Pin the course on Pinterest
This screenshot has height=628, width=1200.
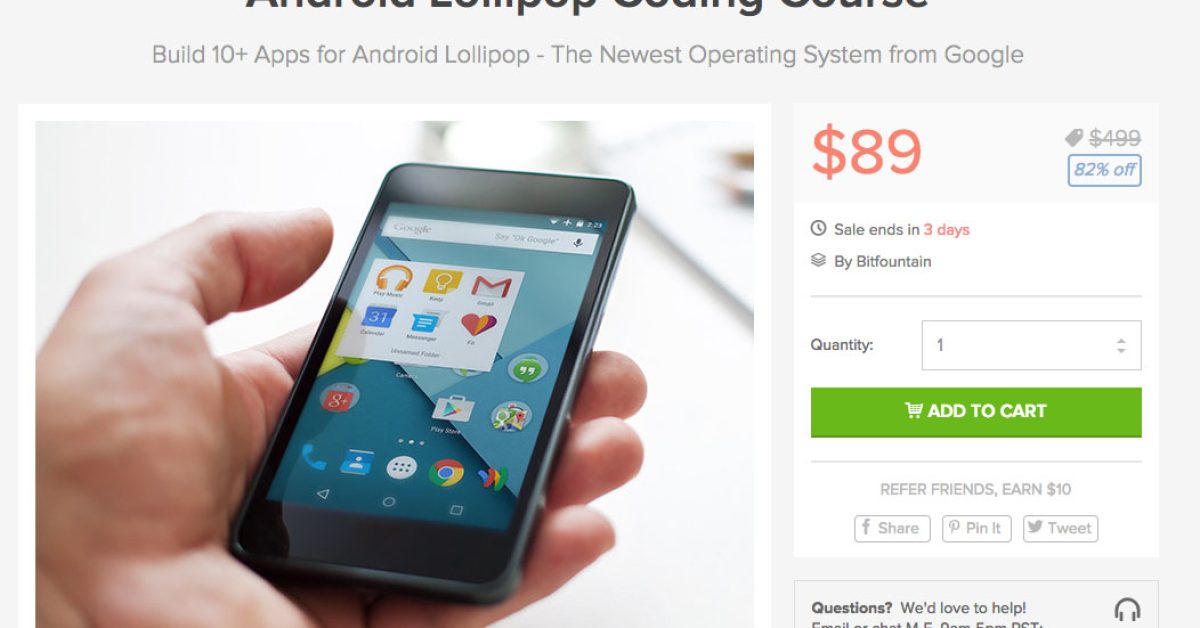coord(977,528)
